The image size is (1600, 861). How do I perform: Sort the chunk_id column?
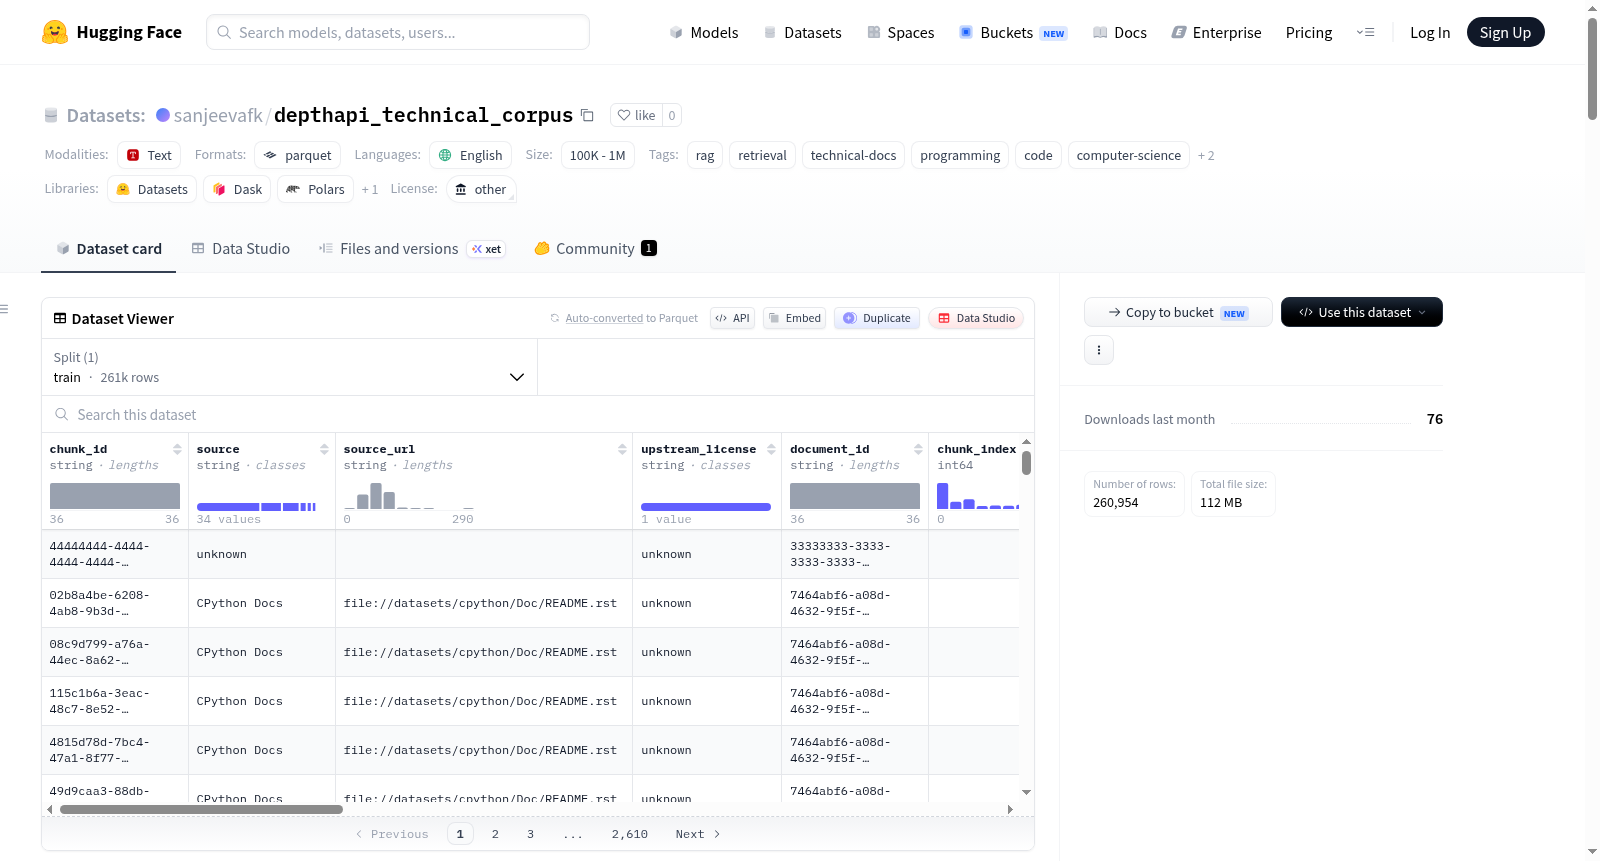coord(177,449)
